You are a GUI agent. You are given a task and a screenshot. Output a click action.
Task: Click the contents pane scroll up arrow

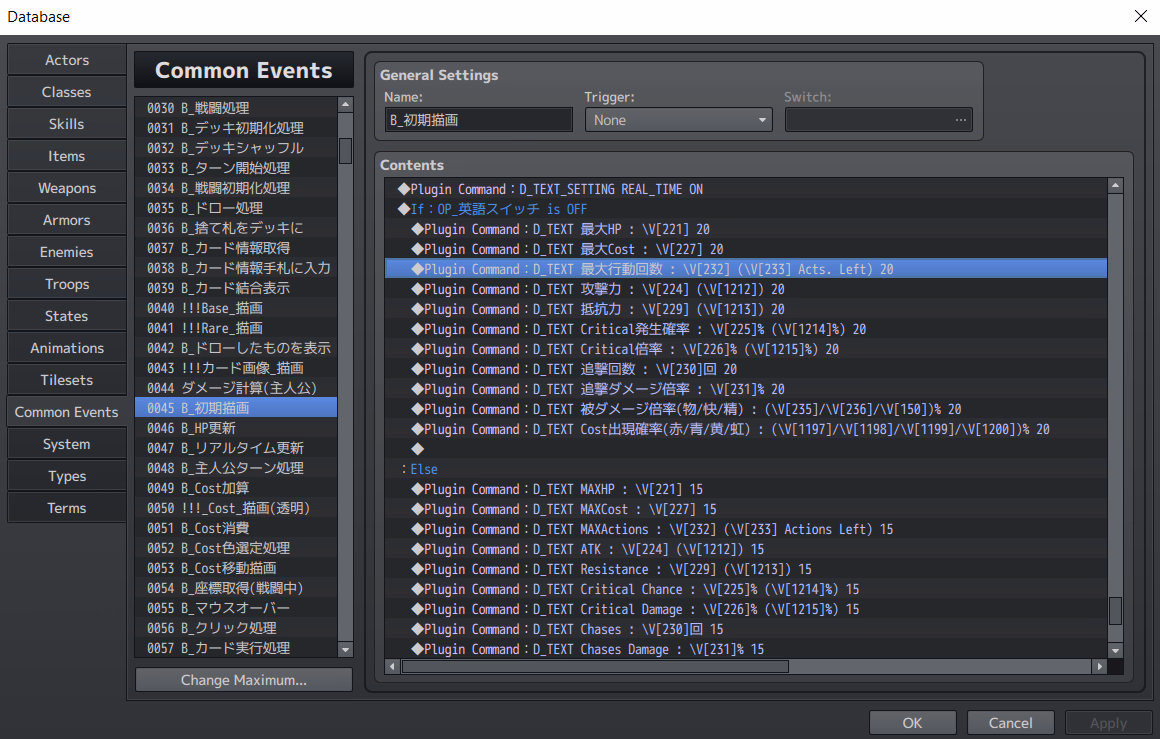point(1115,186)
